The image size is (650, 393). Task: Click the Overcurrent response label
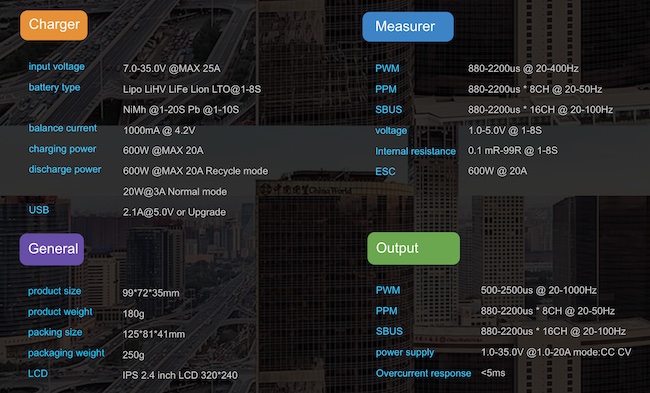(x=423, y=374)
